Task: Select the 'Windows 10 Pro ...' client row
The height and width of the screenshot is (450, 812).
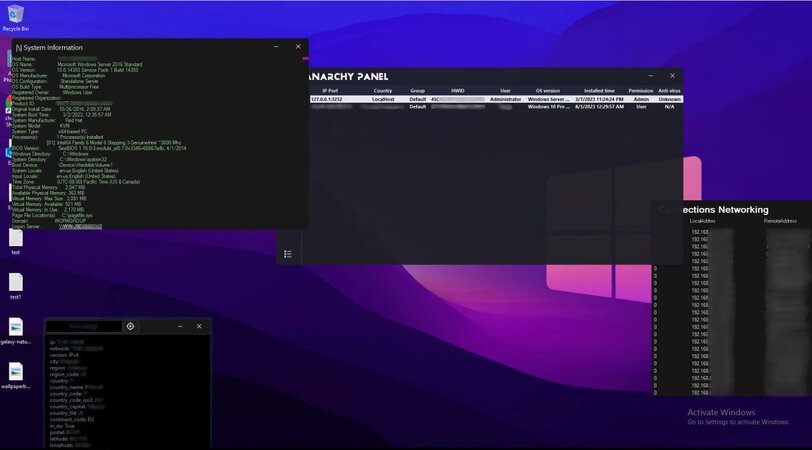Action: point(496,107)
